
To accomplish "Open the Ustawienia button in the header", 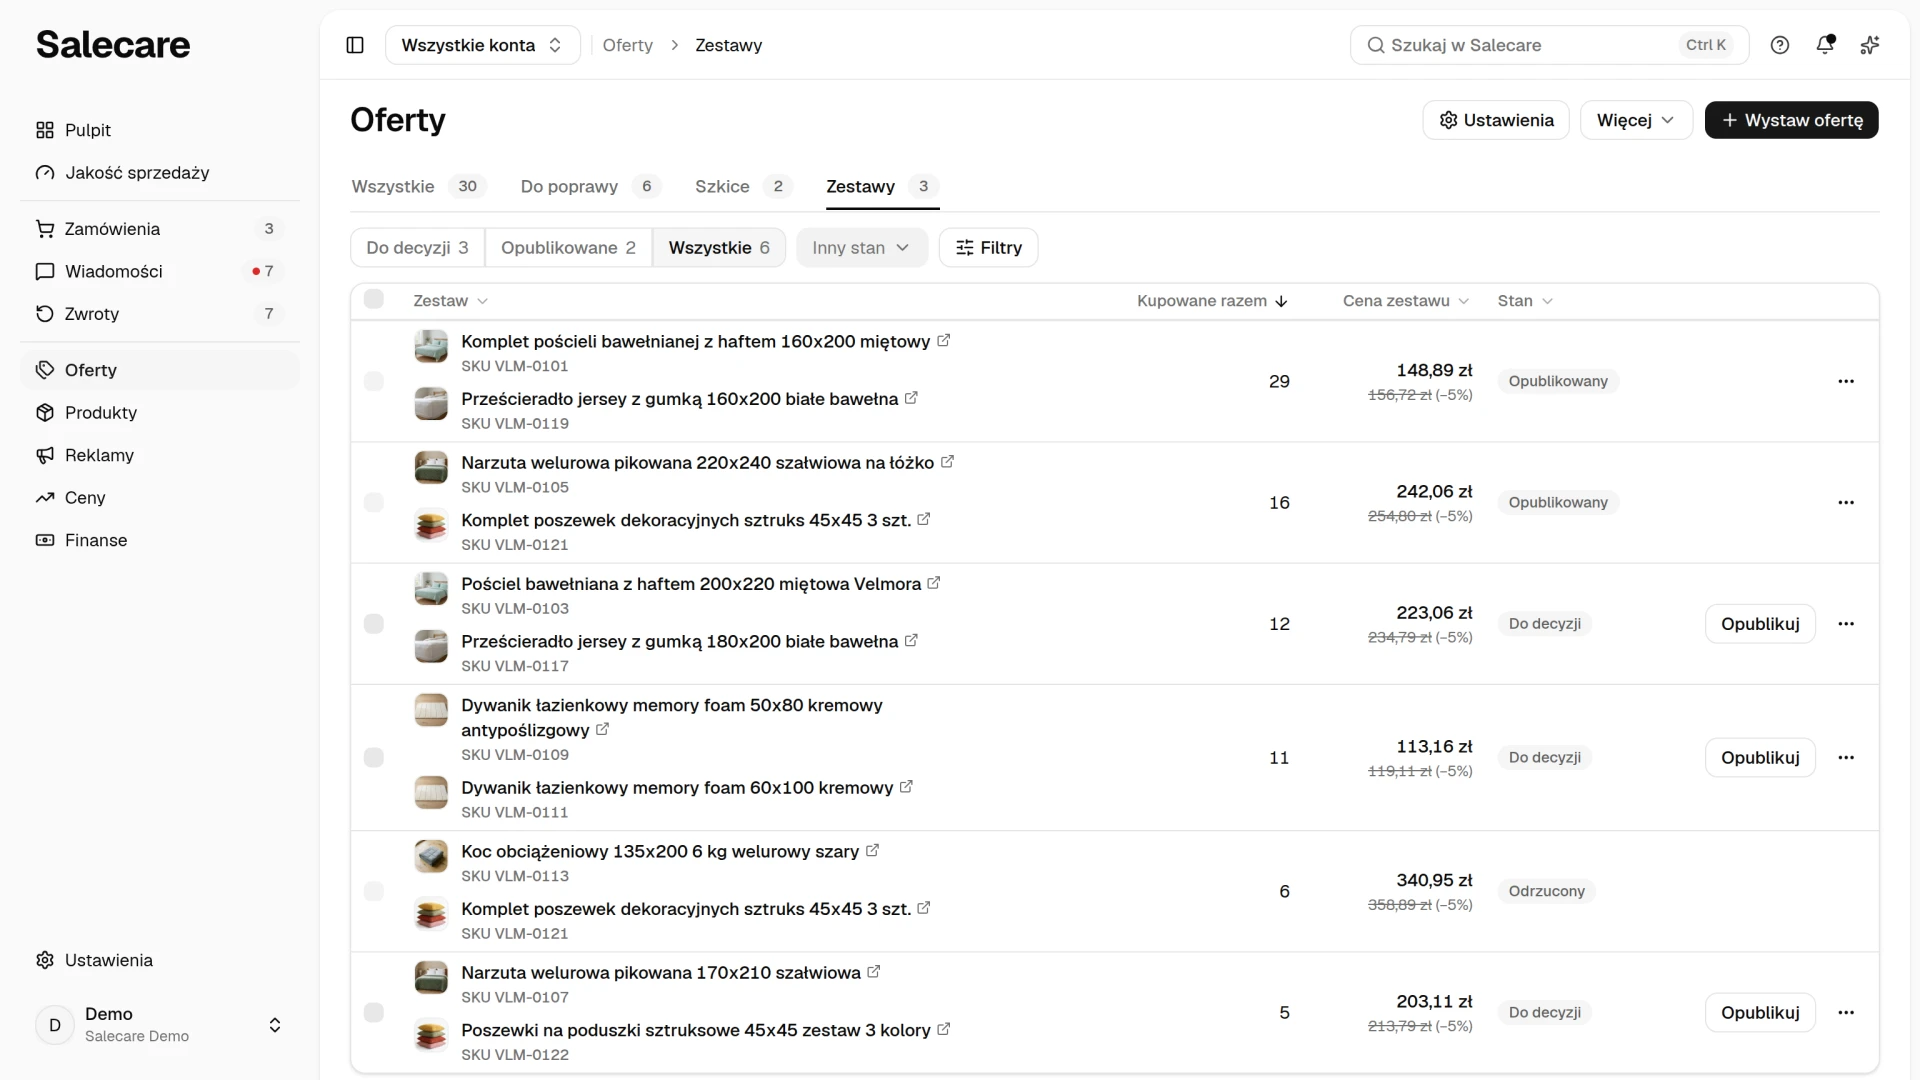I will [x=1496, y=120].
